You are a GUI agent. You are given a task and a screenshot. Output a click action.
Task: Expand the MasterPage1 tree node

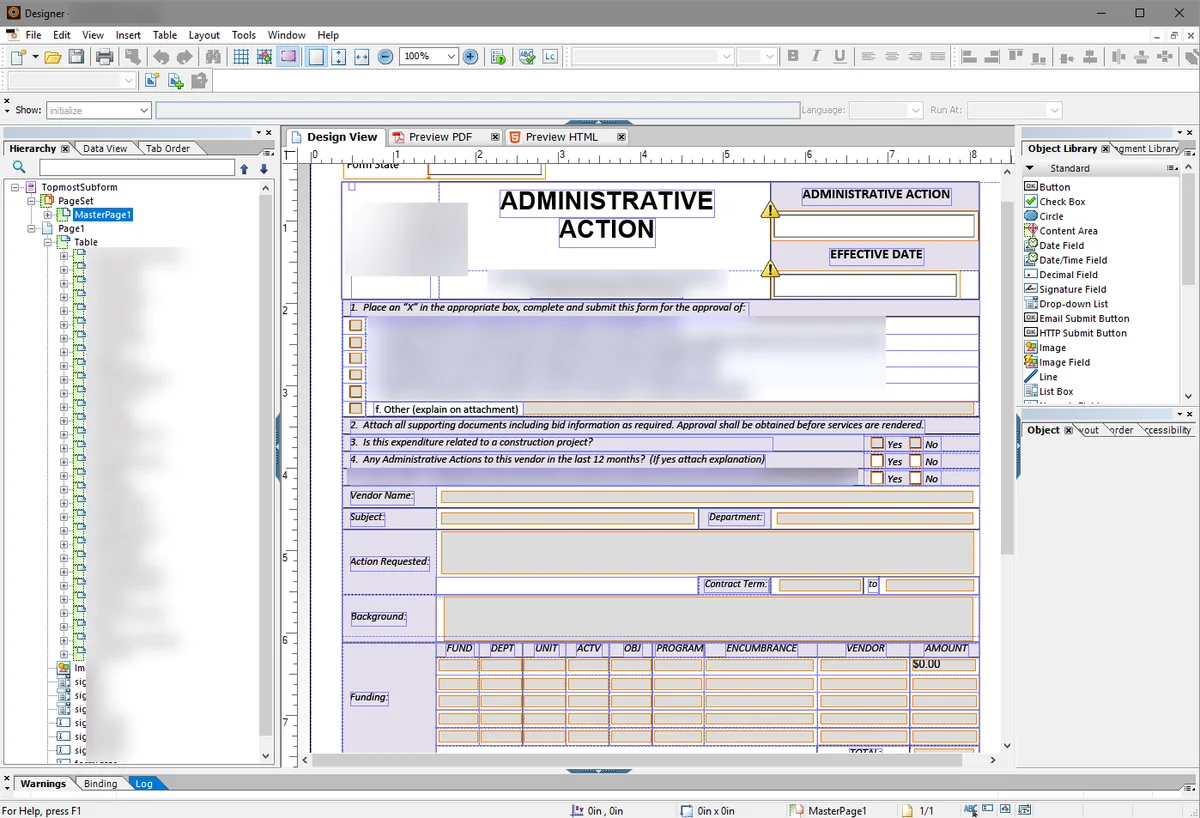coord(47,215)
